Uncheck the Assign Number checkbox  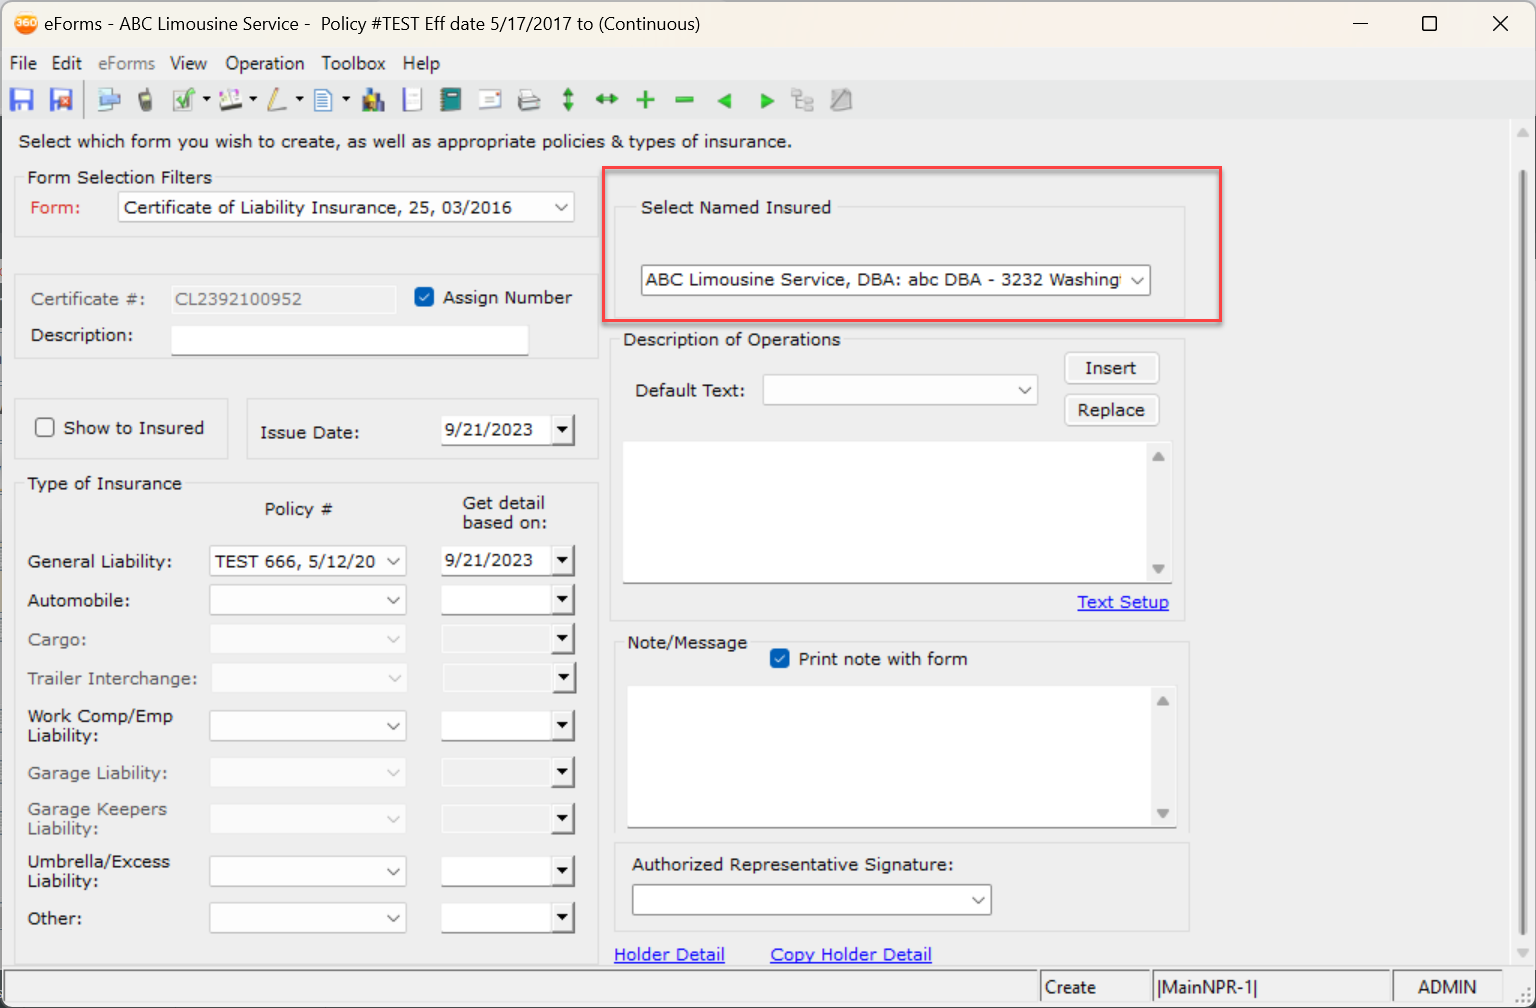(x=424, y=297)
